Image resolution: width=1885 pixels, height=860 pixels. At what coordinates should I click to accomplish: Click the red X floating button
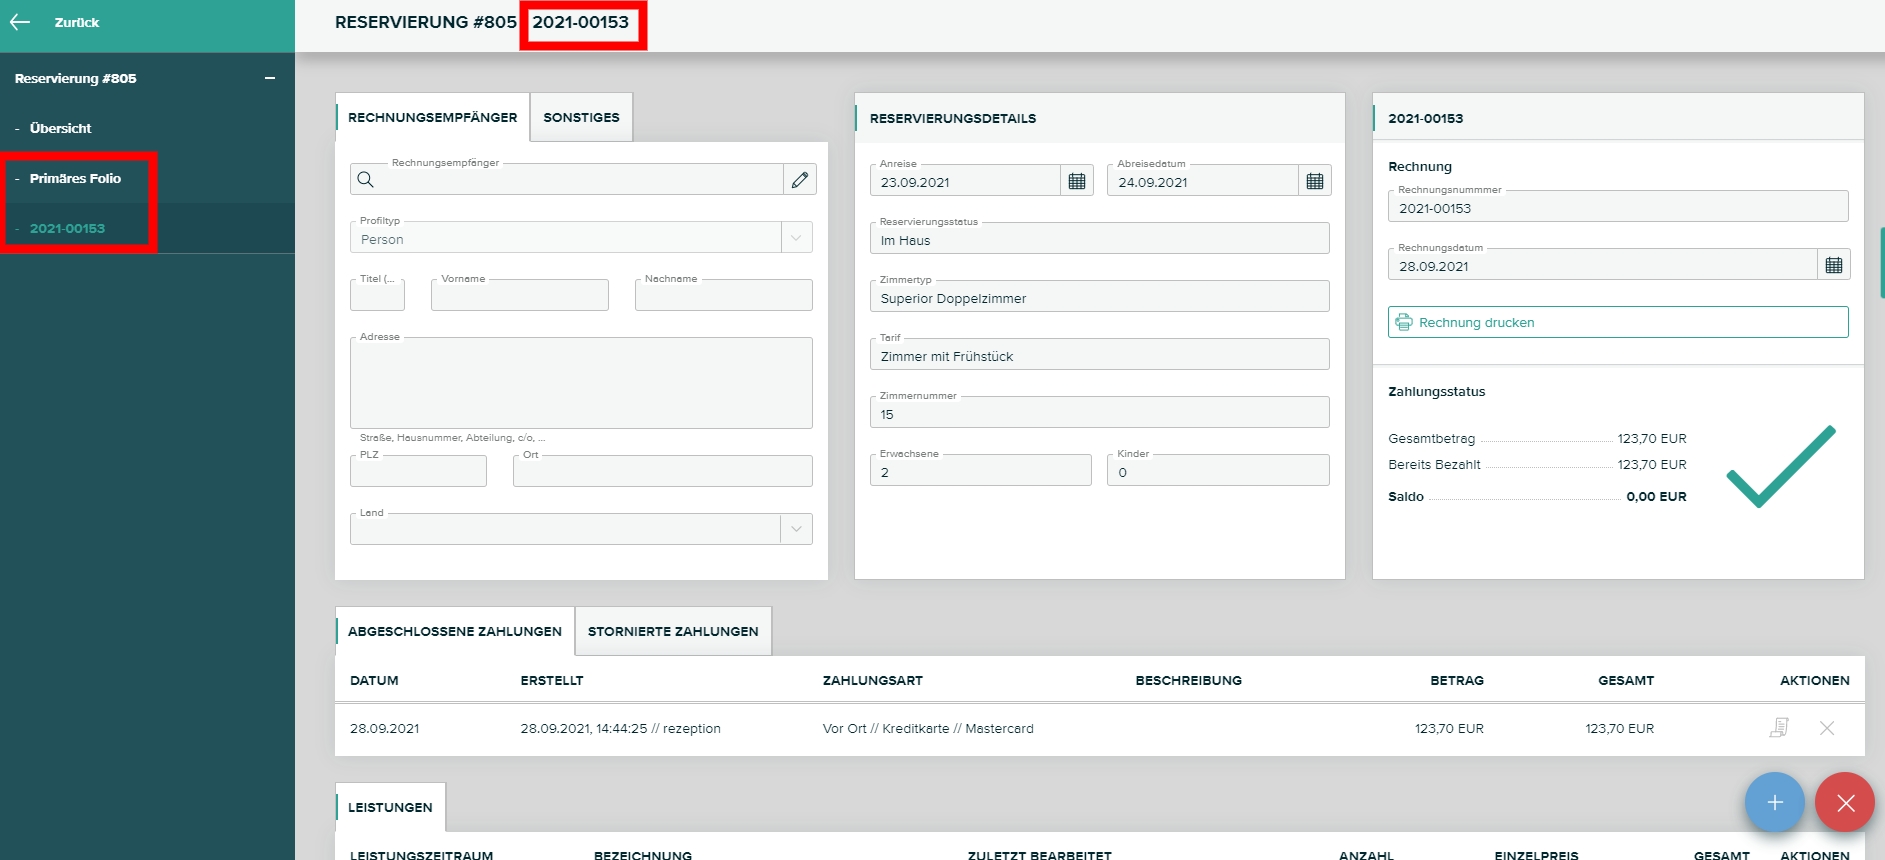click(x=1845, y=802)
